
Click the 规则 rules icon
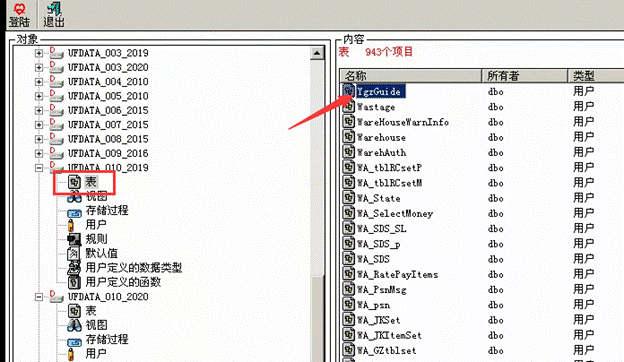click(x=74, y=239)
